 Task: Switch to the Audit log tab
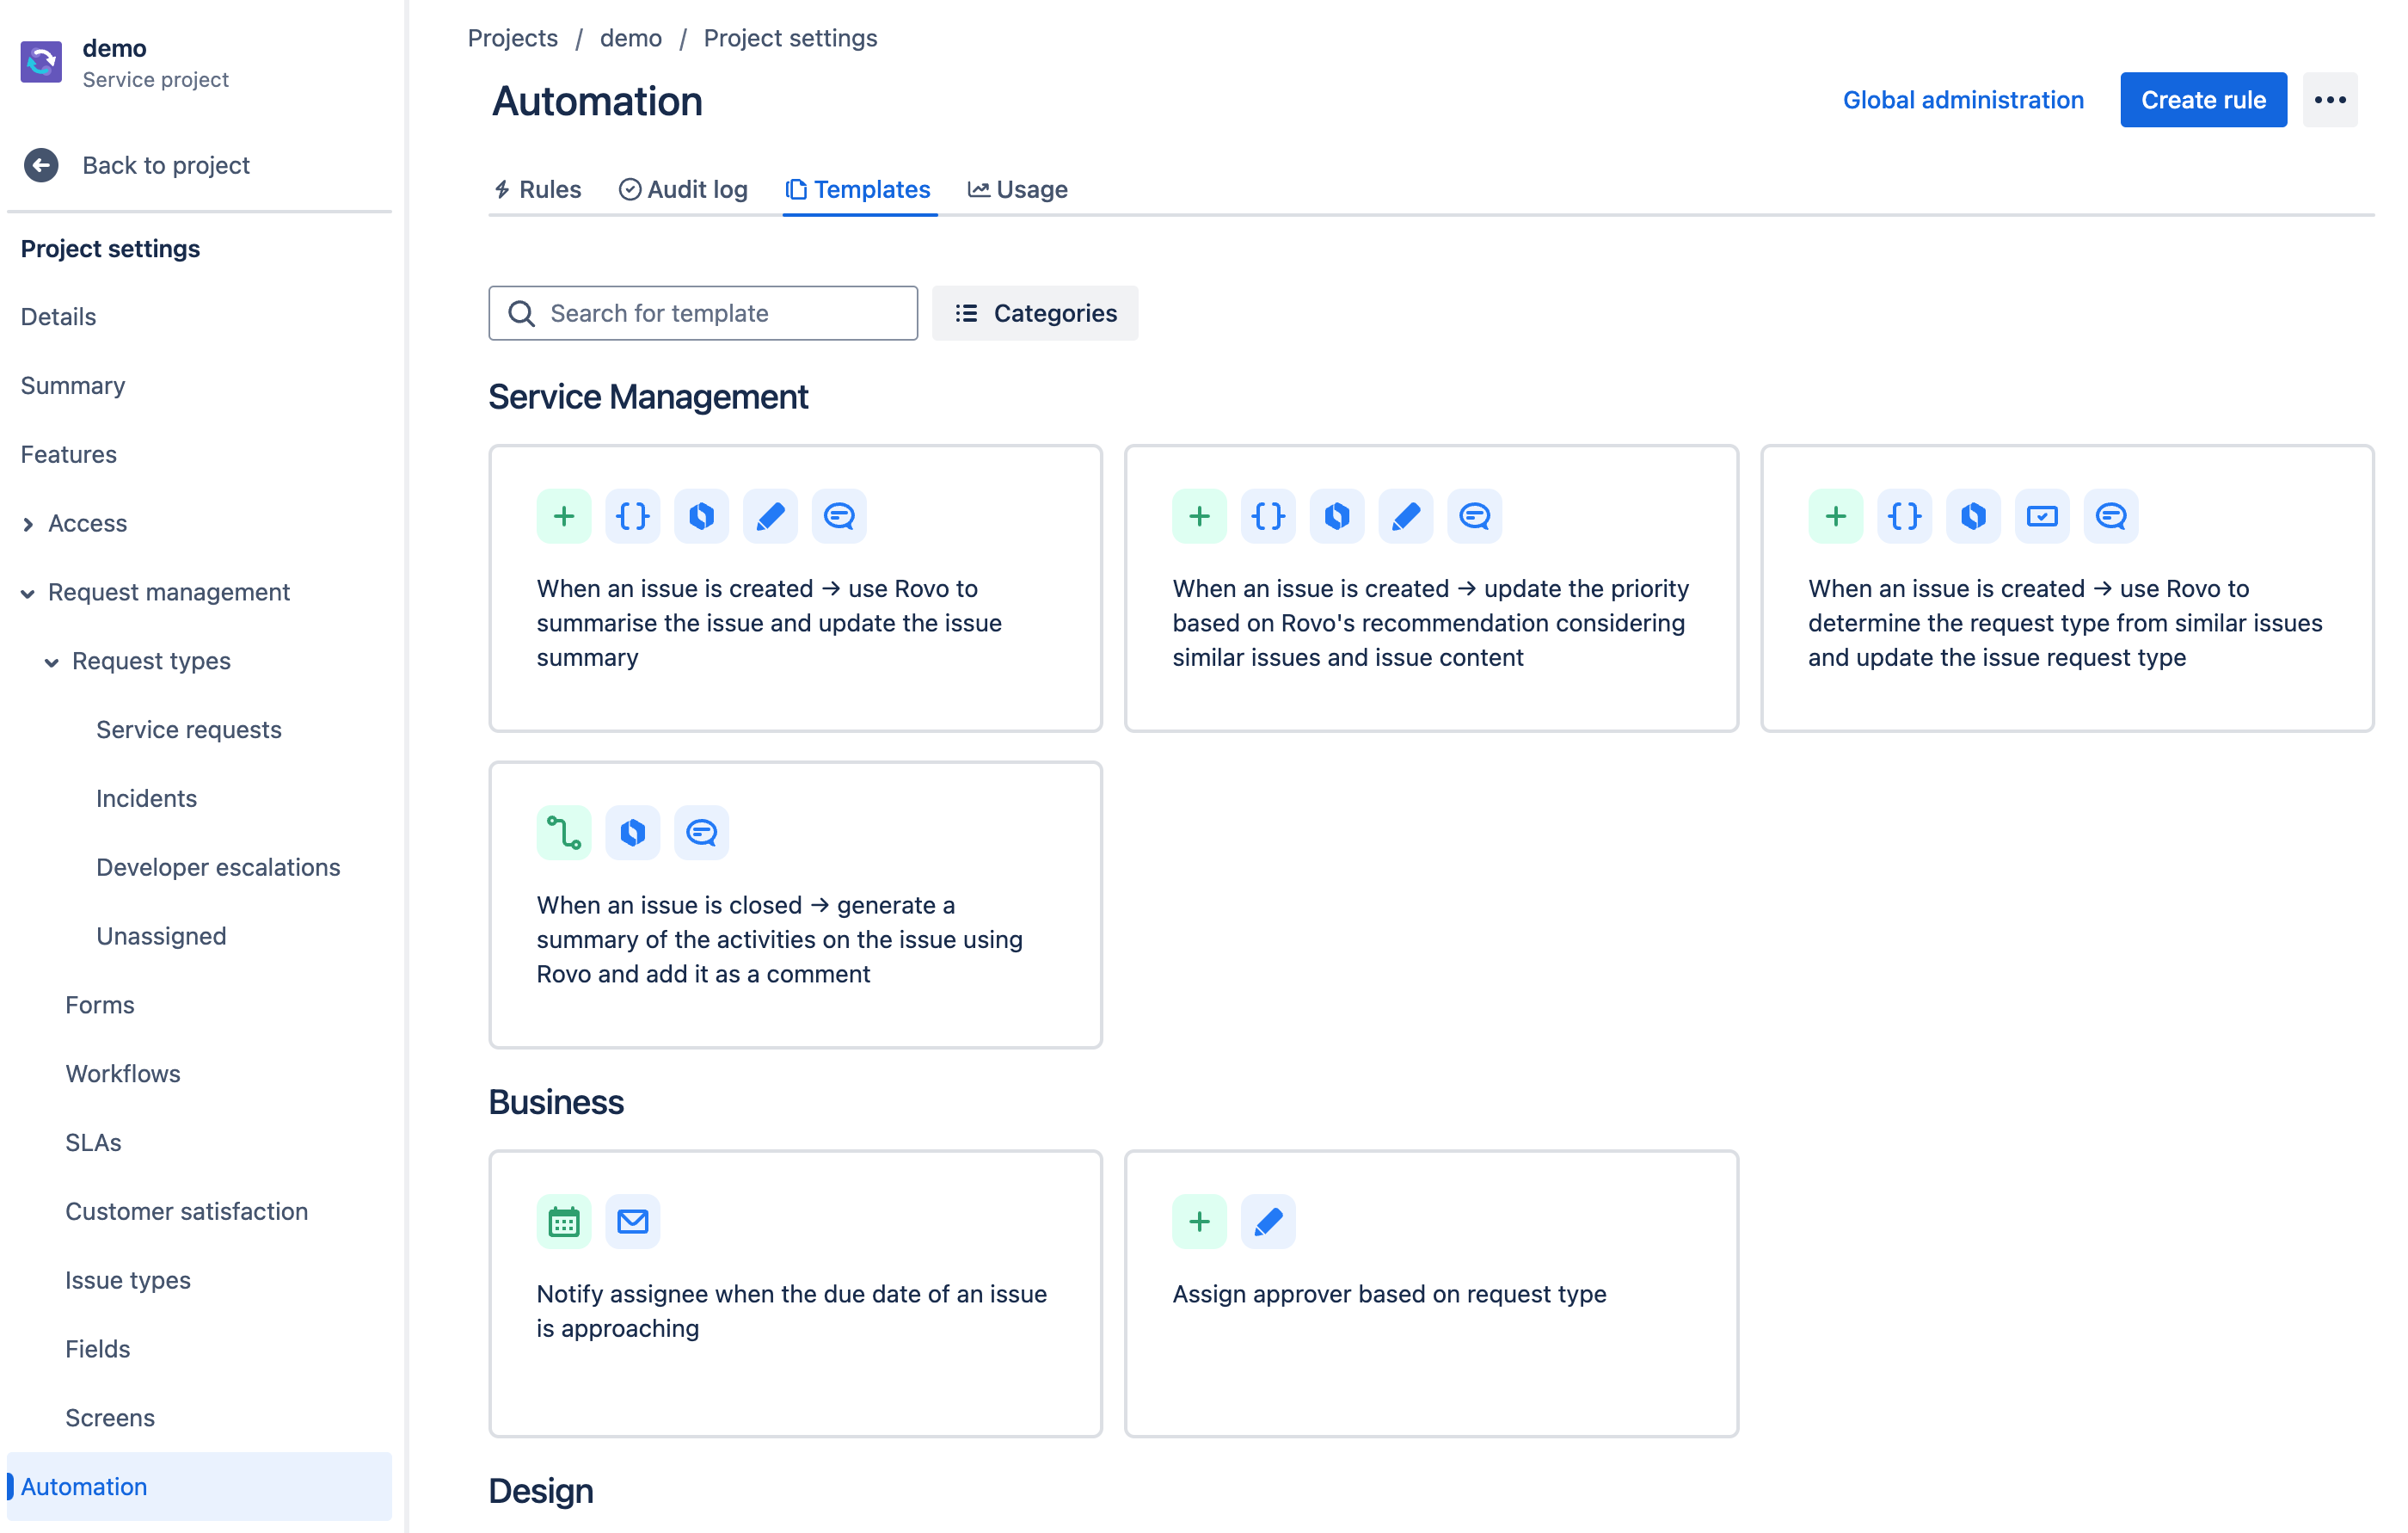(683, 189)
